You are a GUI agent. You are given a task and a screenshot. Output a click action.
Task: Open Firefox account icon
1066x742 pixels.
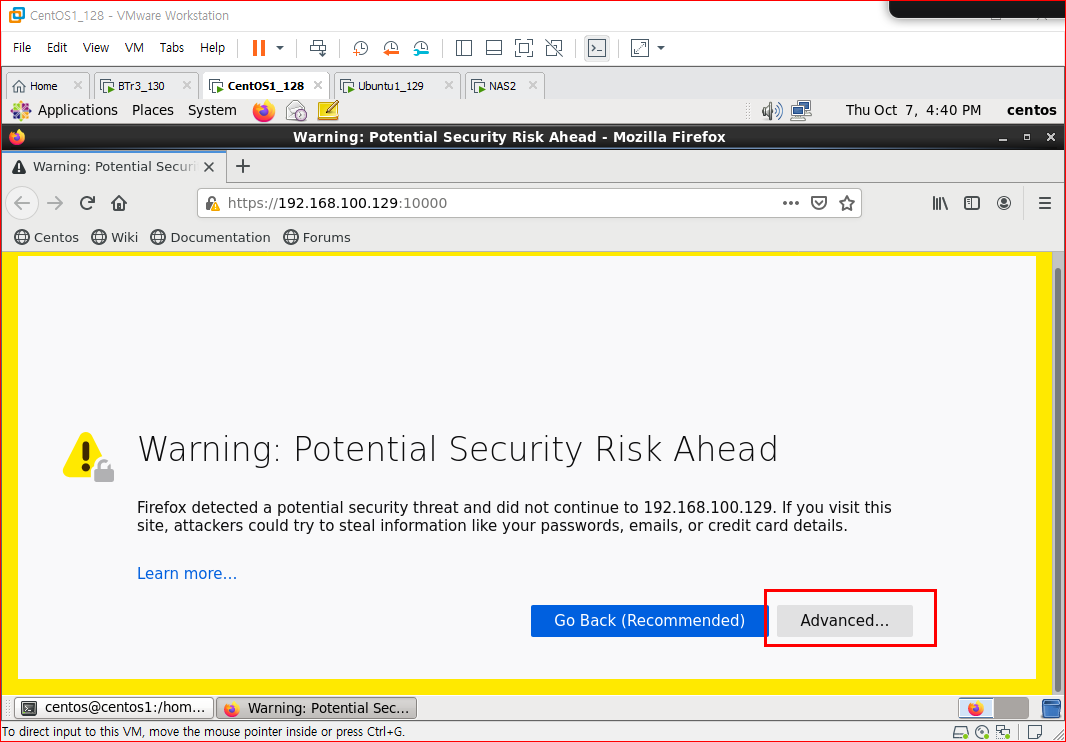click(x=1004, y=203)
